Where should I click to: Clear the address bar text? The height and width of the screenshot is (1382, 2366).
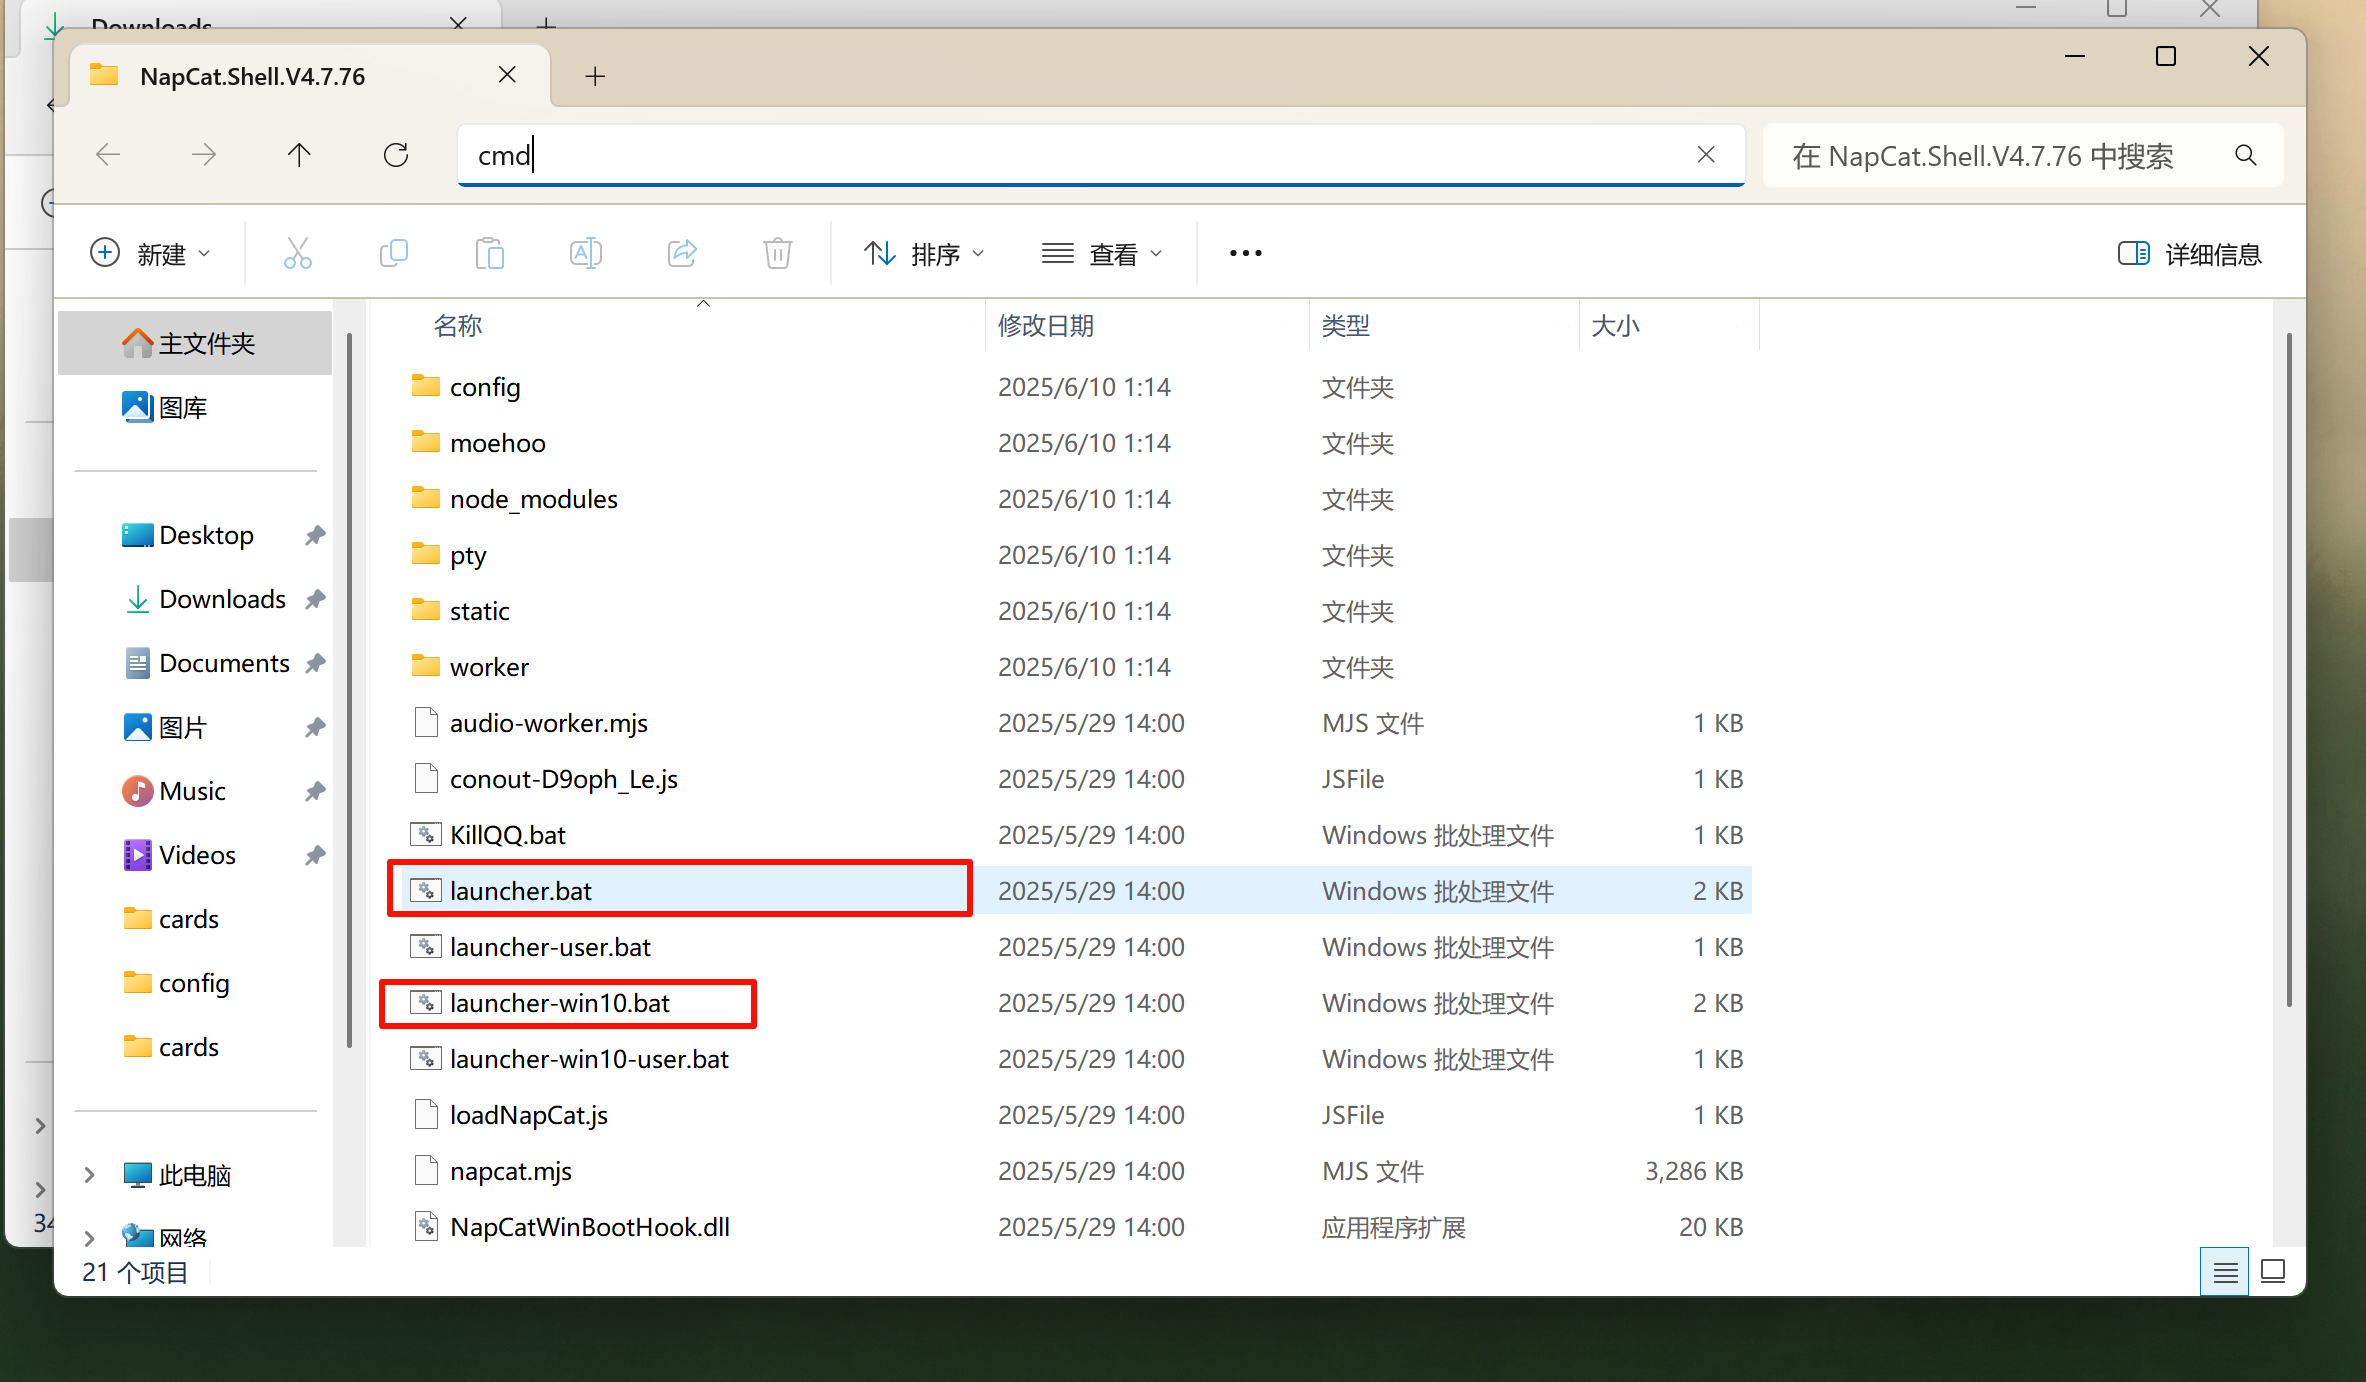pos(1706,155)
